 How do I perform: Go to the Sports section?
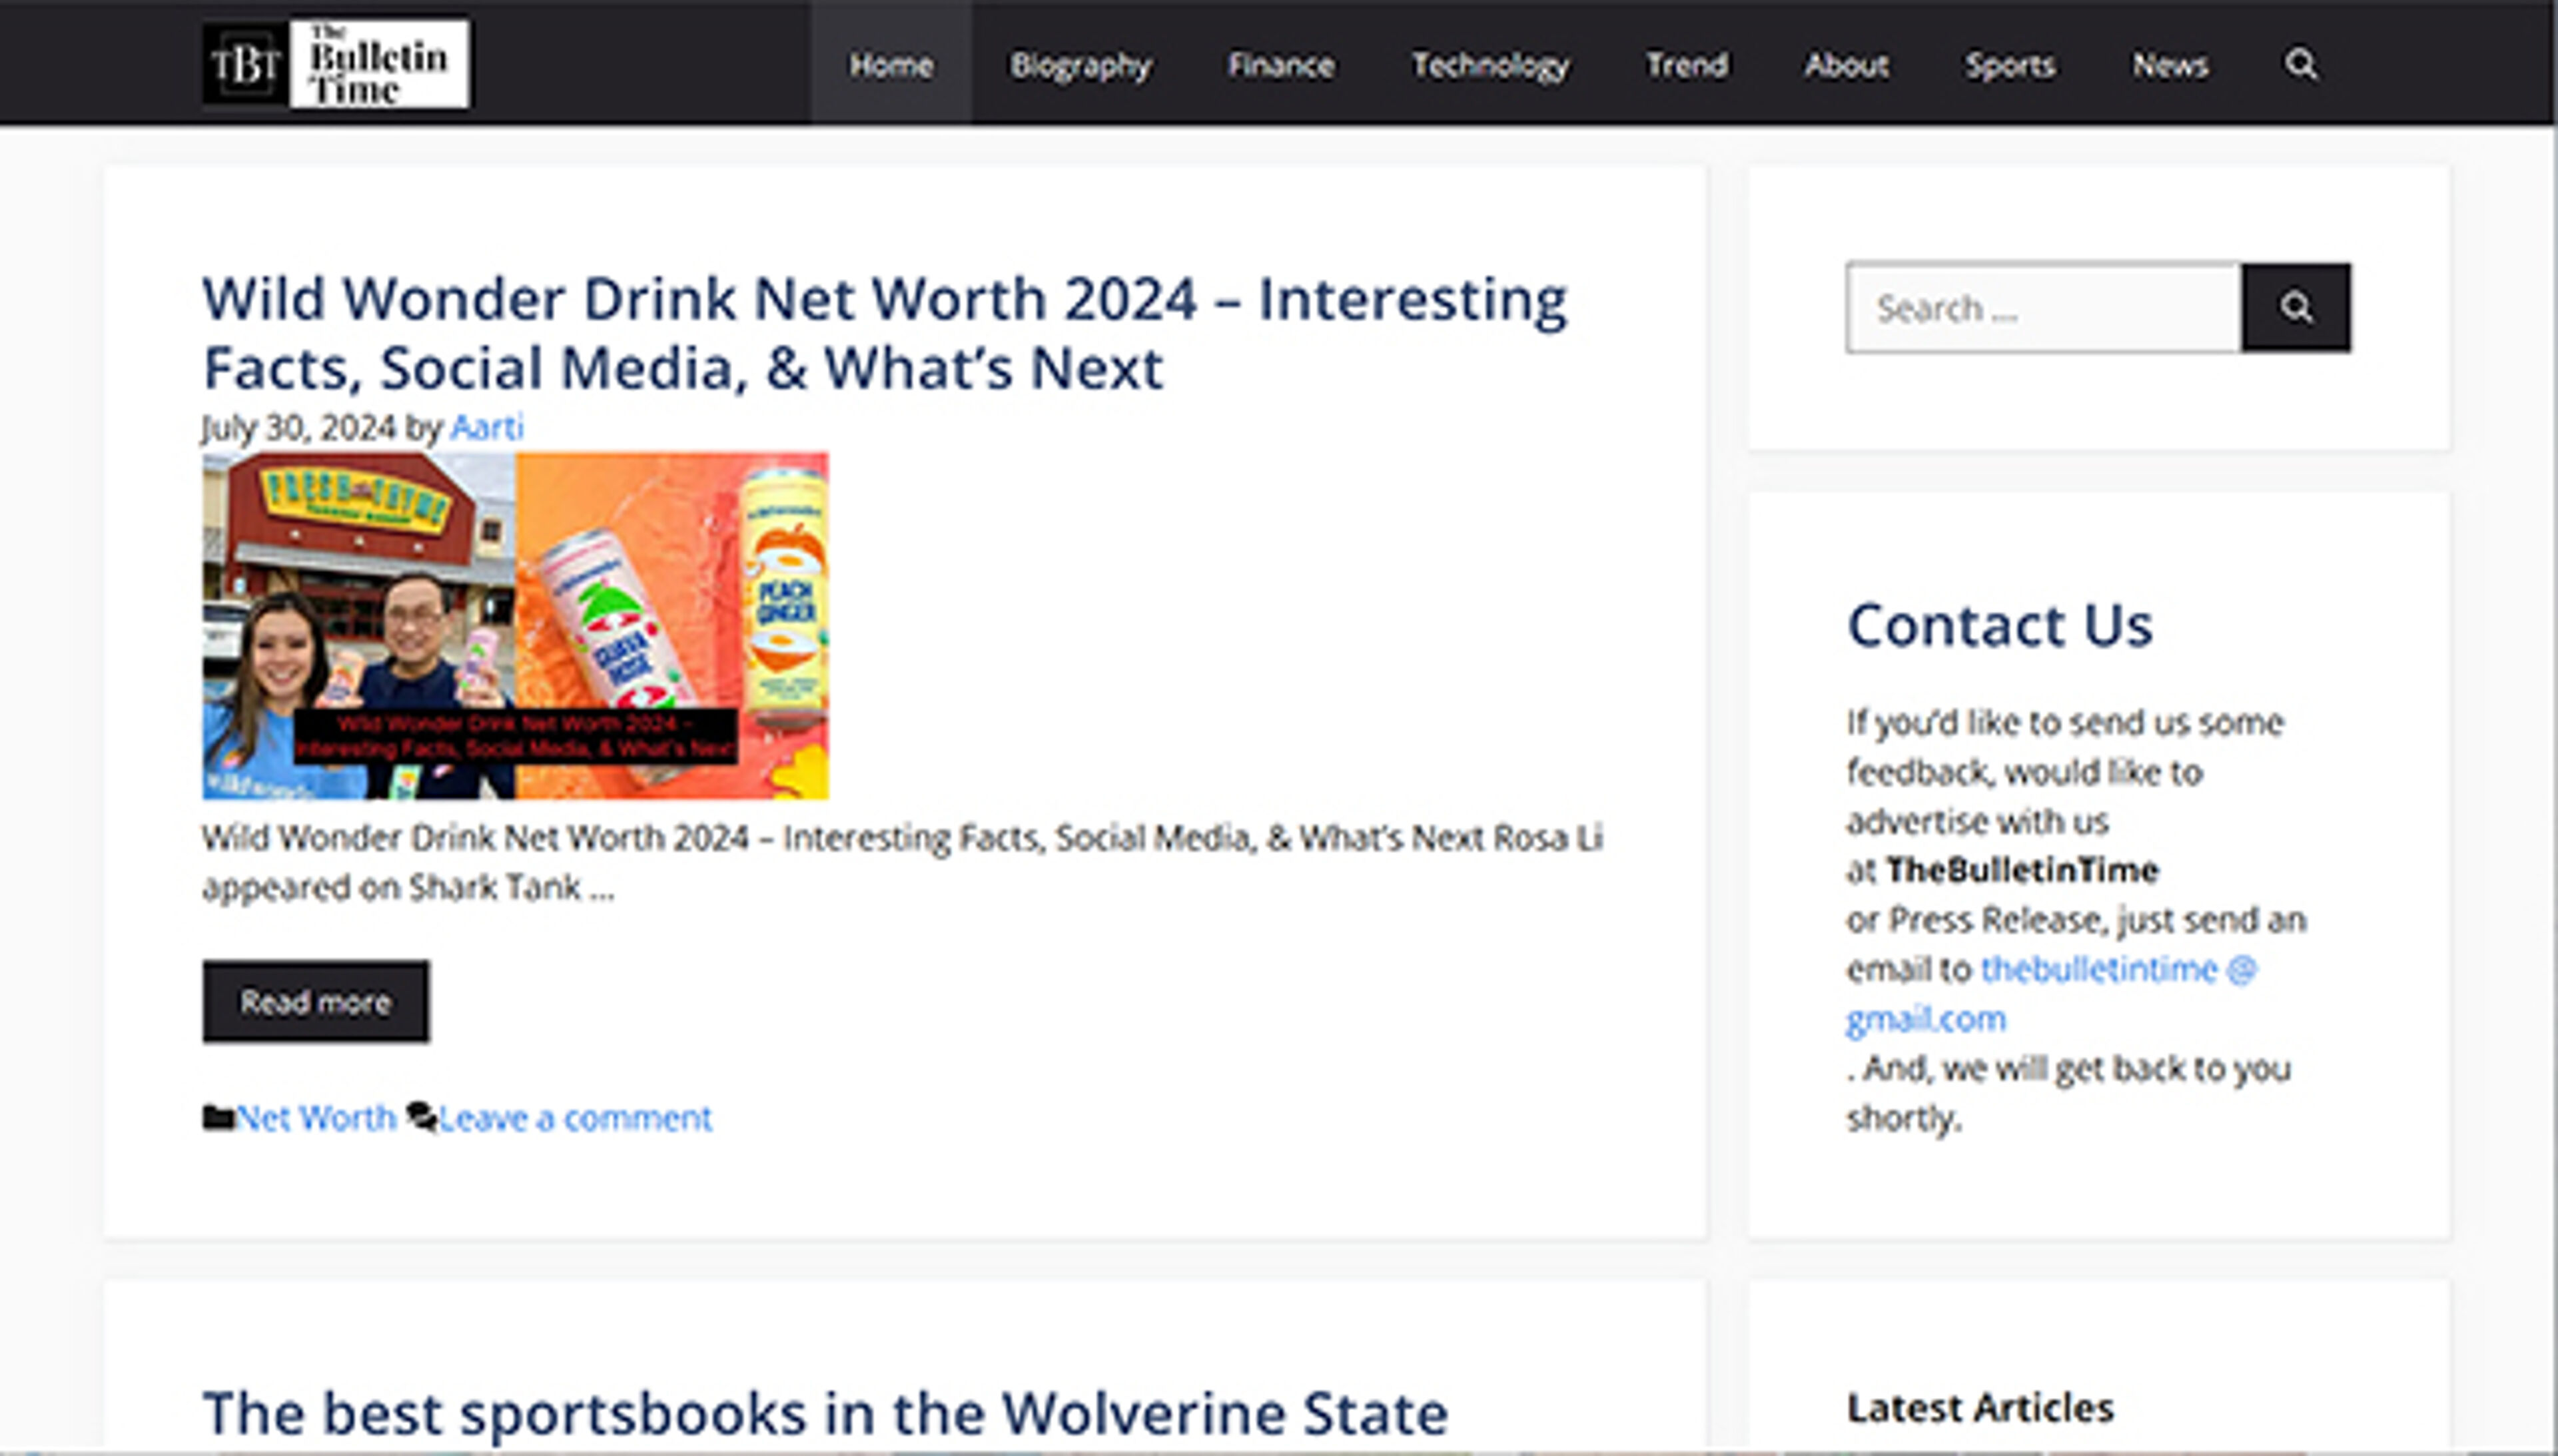[x=2010, y=65]
